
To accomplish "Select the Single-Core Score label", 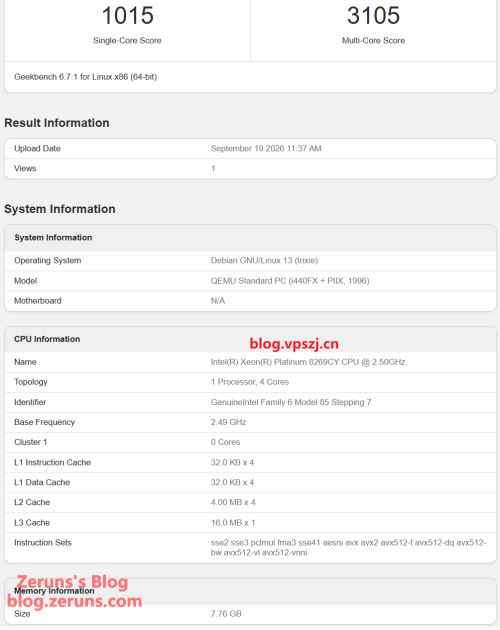I will pyautogui.click(x=127, y=41).
